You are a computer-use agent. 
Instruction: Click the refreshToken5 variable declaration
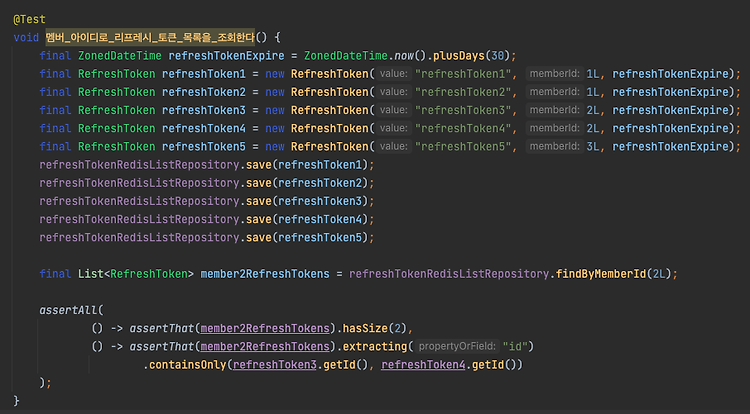tap(204, 147)
